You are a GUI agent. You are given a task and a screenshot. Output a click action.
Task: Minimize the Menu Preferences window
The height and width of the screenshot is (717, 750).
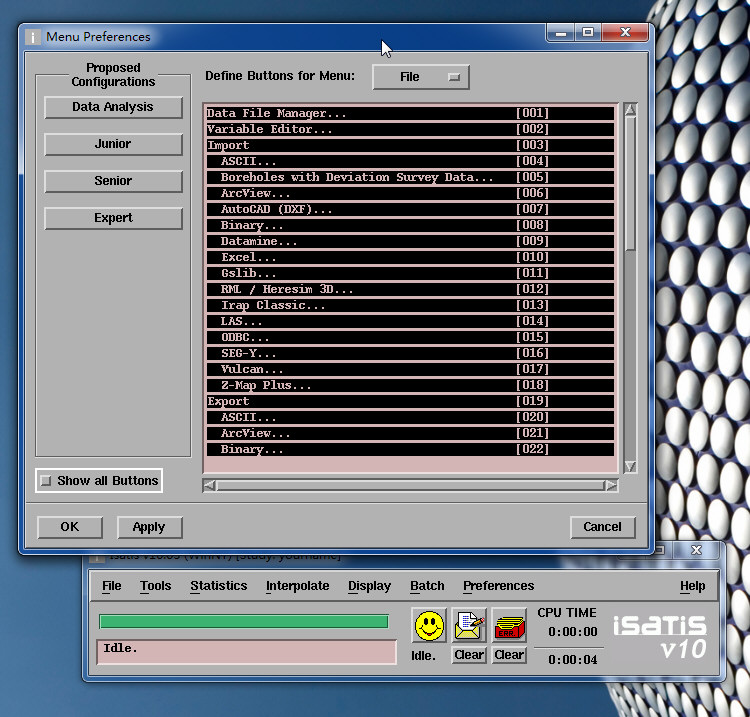pyautogui.click(x=561, y=33)
